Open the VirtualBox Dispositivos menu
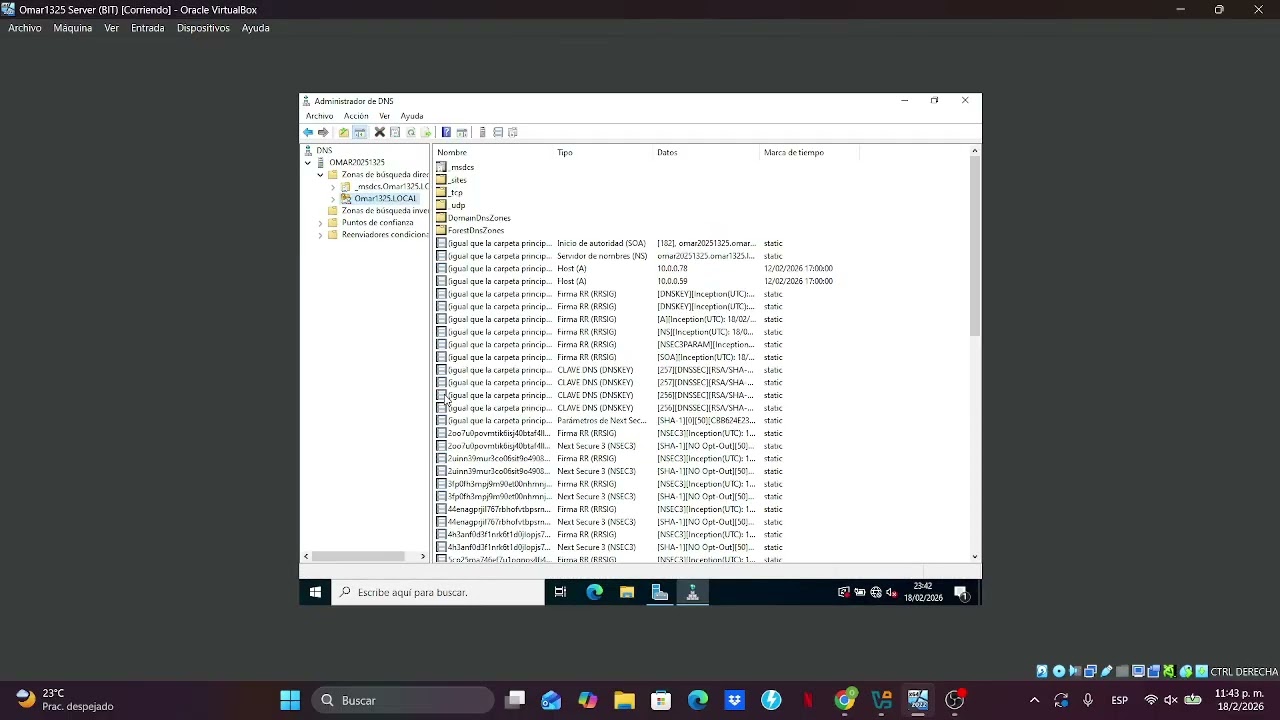This screenshot has width=1280, height=720. tap(203, 28)
